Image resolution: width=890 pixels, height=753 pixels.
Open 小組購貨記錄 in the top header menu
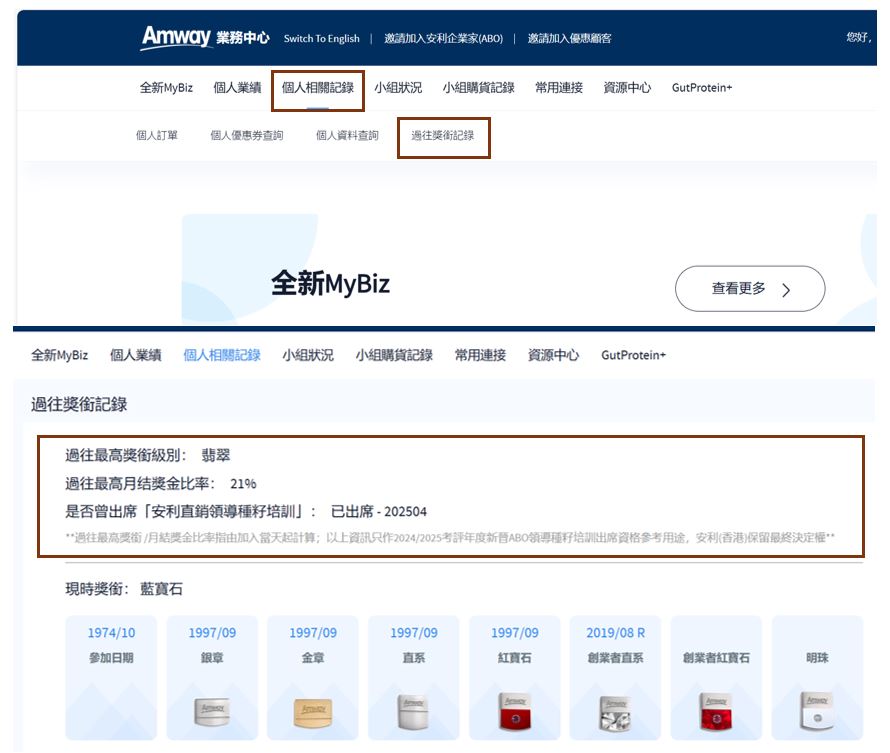478,88
